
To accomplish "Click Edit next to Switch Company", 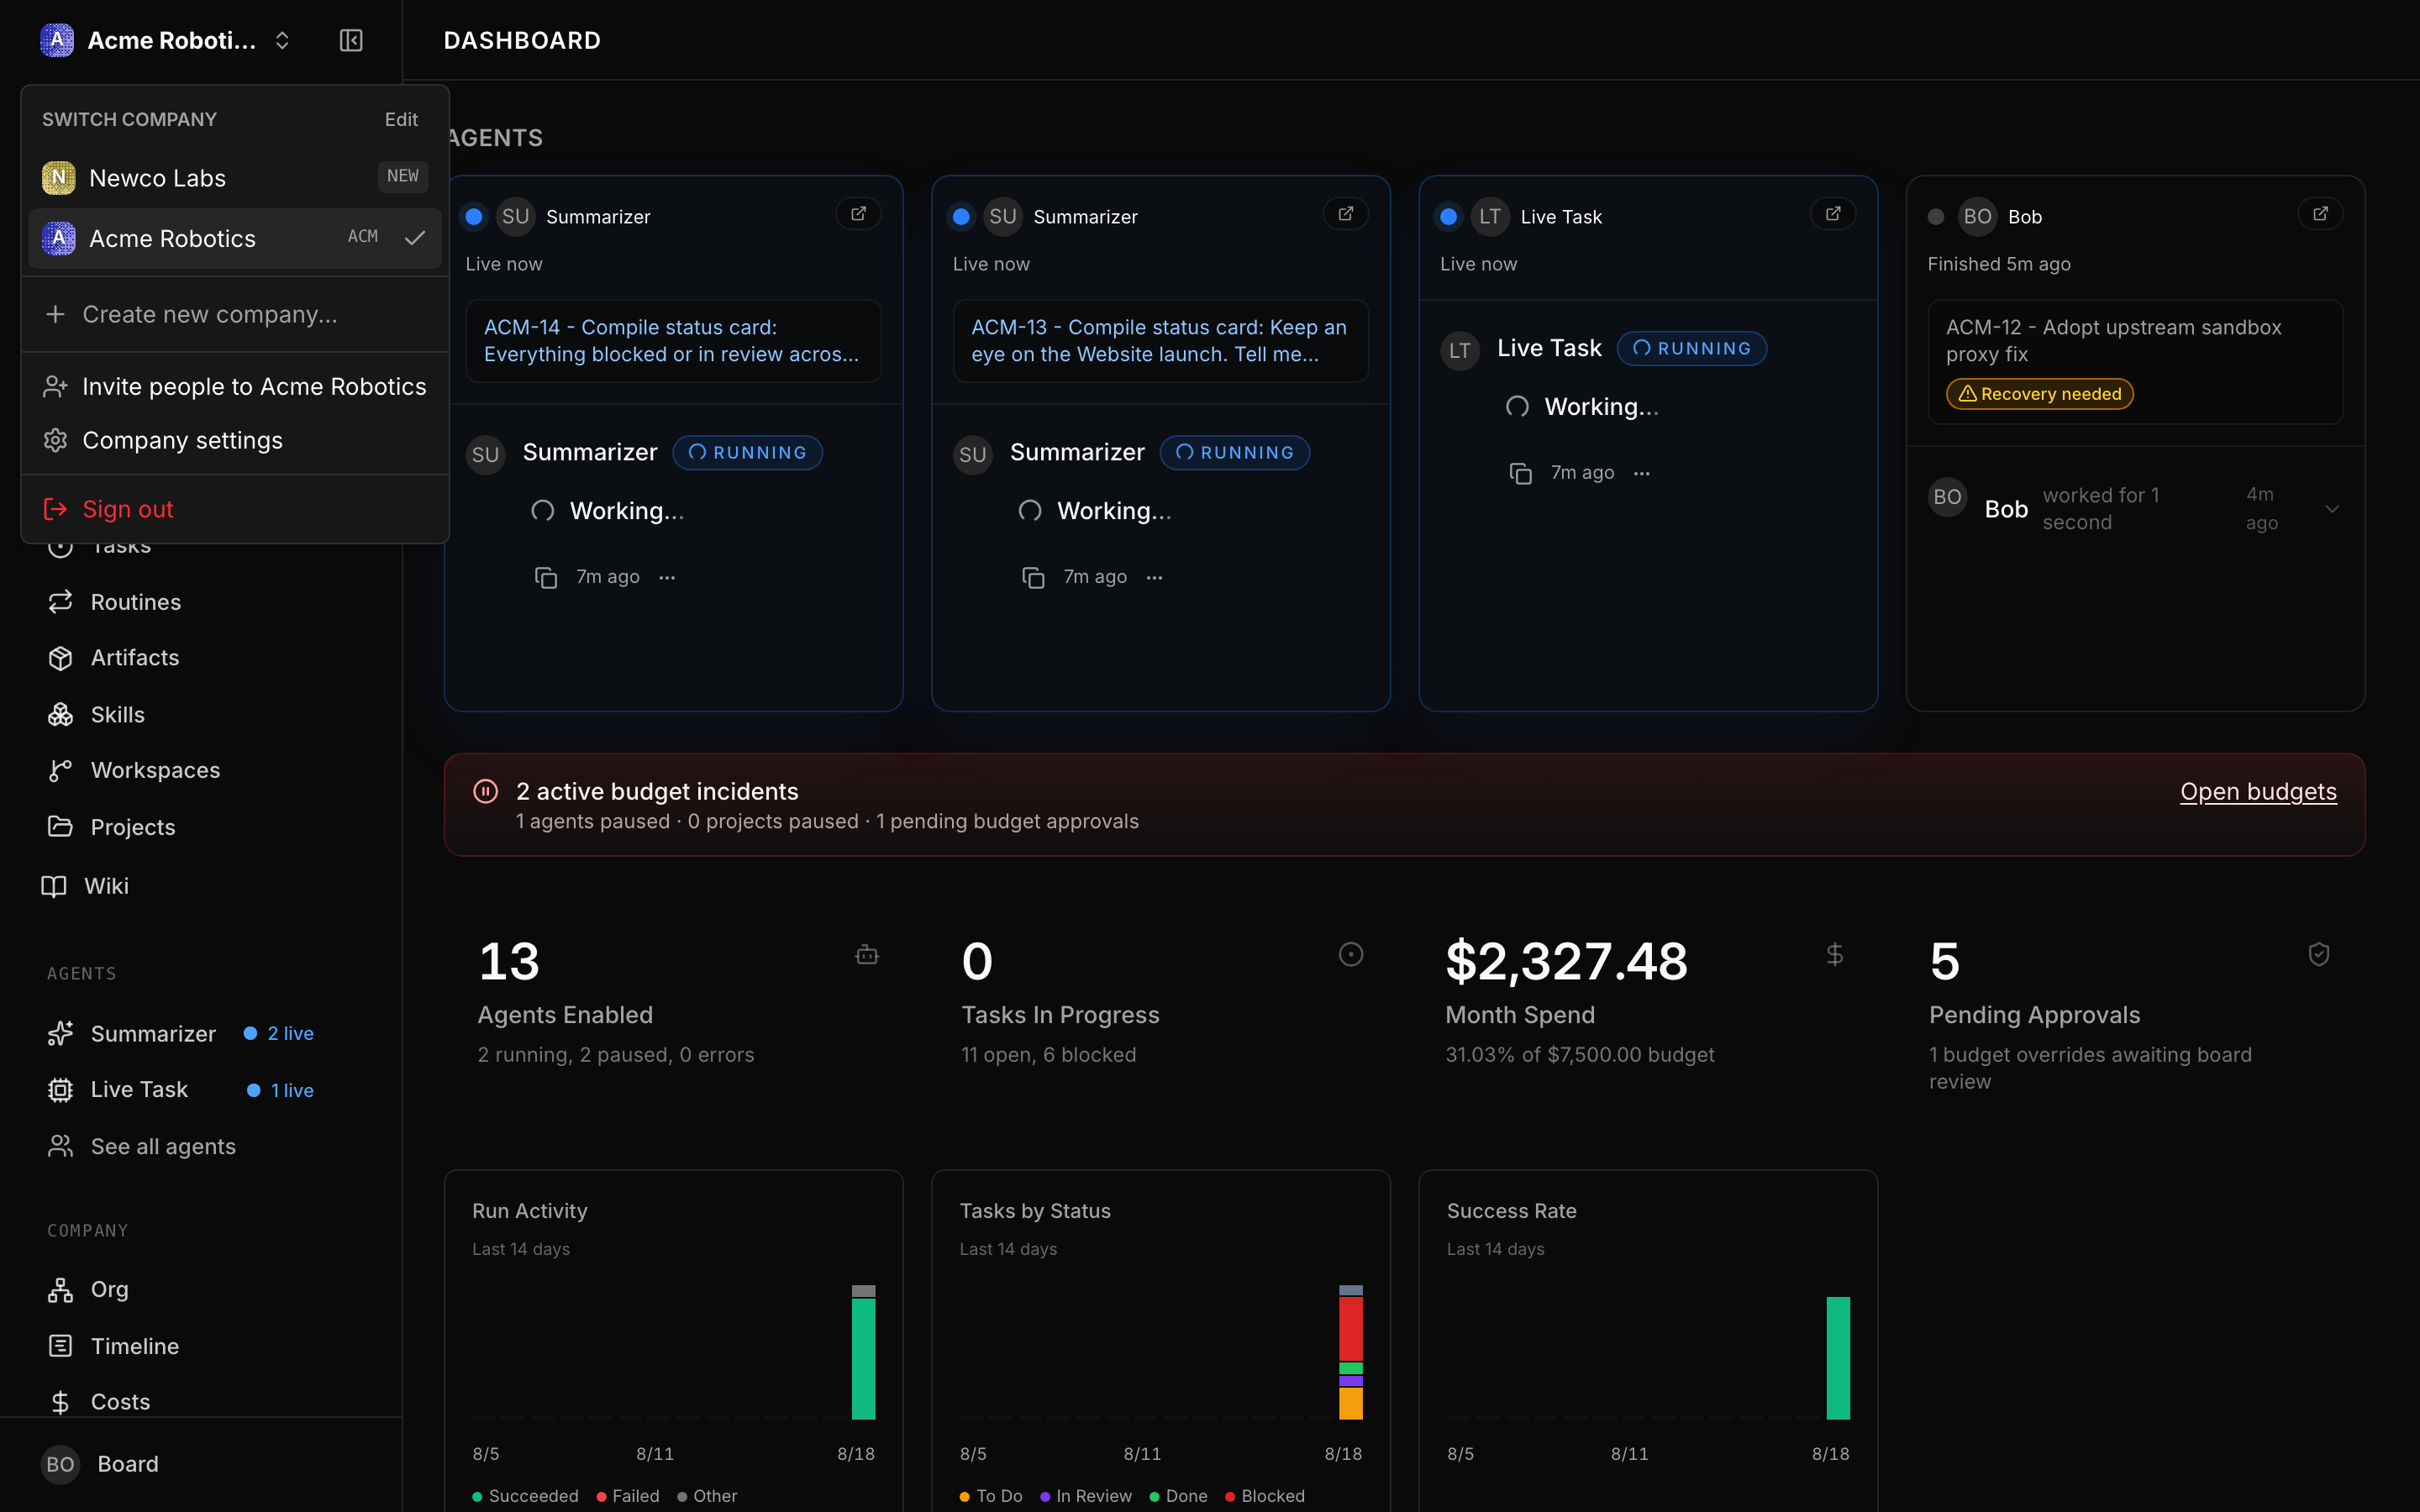I will 402,120.
